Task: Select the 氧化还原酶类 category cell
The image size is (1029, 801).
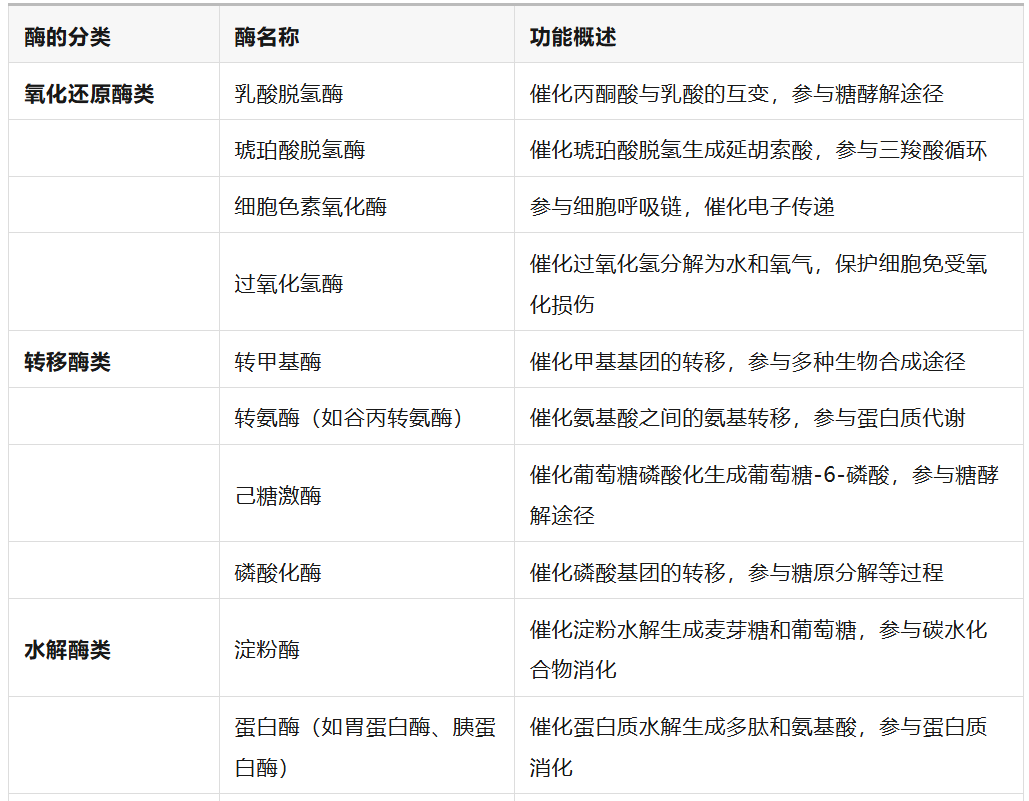Action: click(89, 94)
